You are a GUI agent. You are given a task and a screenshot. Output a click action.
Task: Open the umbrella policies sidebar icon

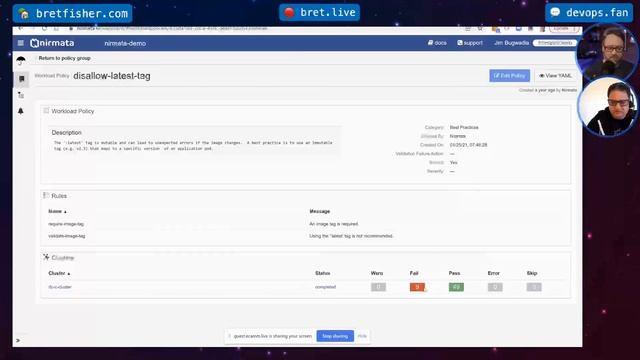[x=21, y=61]
